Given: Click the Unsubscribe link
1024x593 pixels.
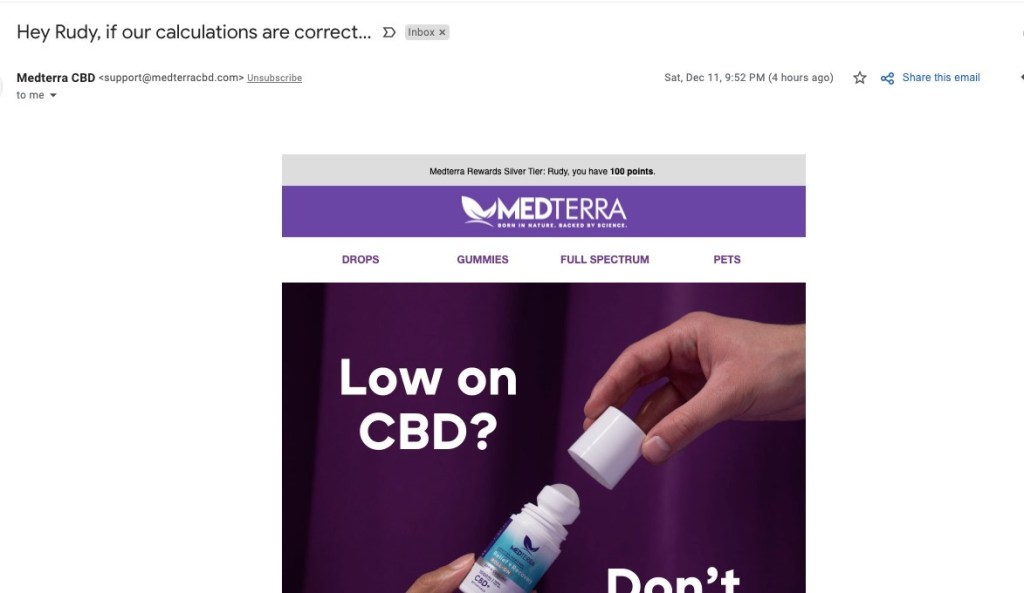Looking at the screenshot, I should coord(274,78).
